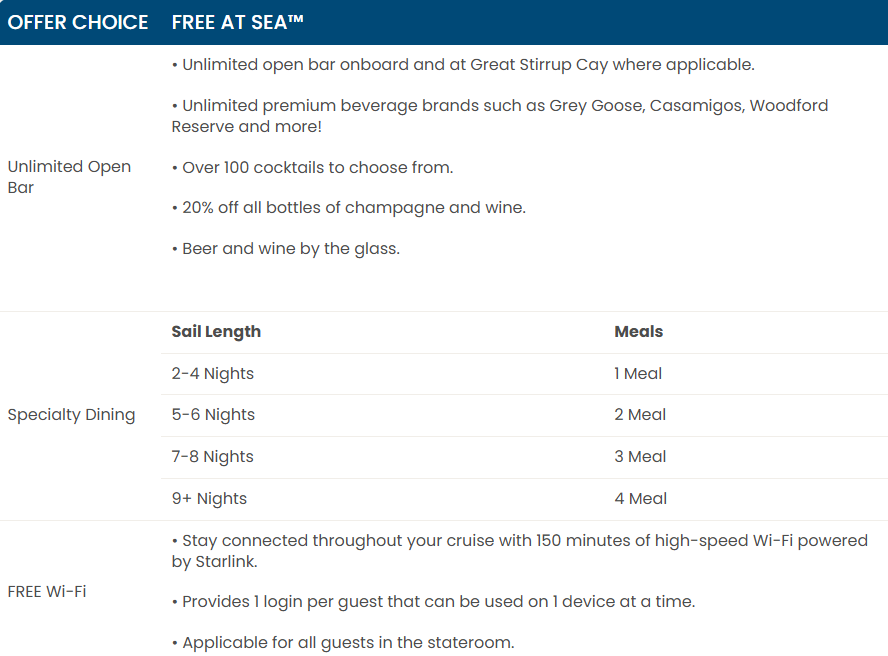Select the 5-6 Nights row
888x656 pixels.
[x=524, y=415]
